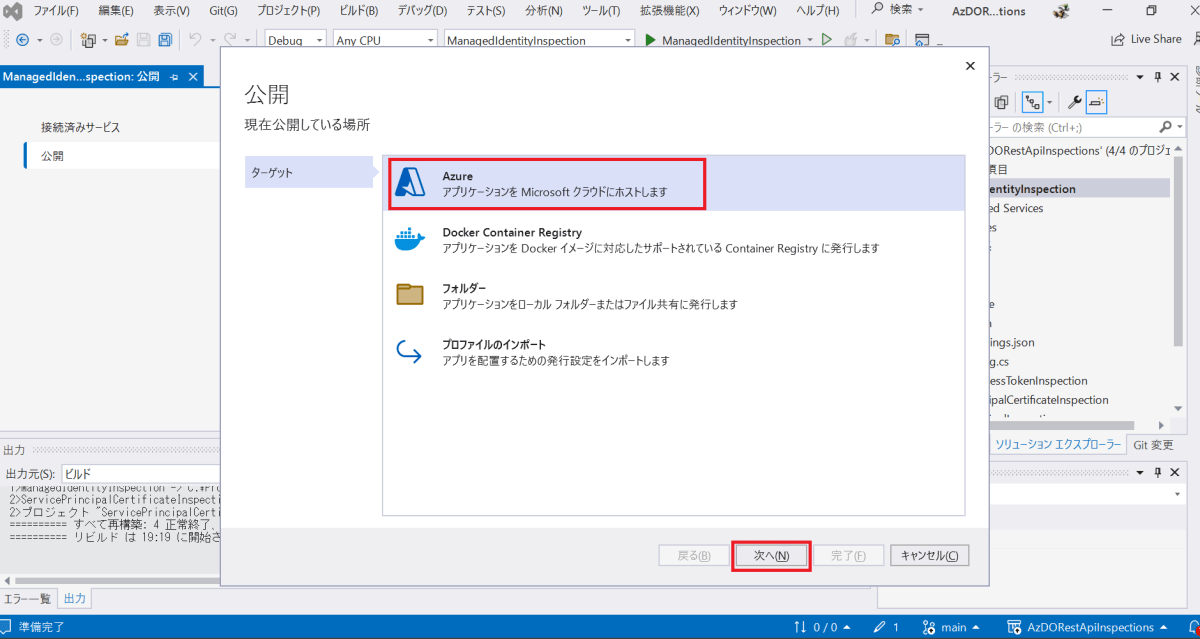Viewport: 1200px width, 639px height.
Task: Click the save all toolbar icon
Action: pyautogui.click(x=165, y=40)
